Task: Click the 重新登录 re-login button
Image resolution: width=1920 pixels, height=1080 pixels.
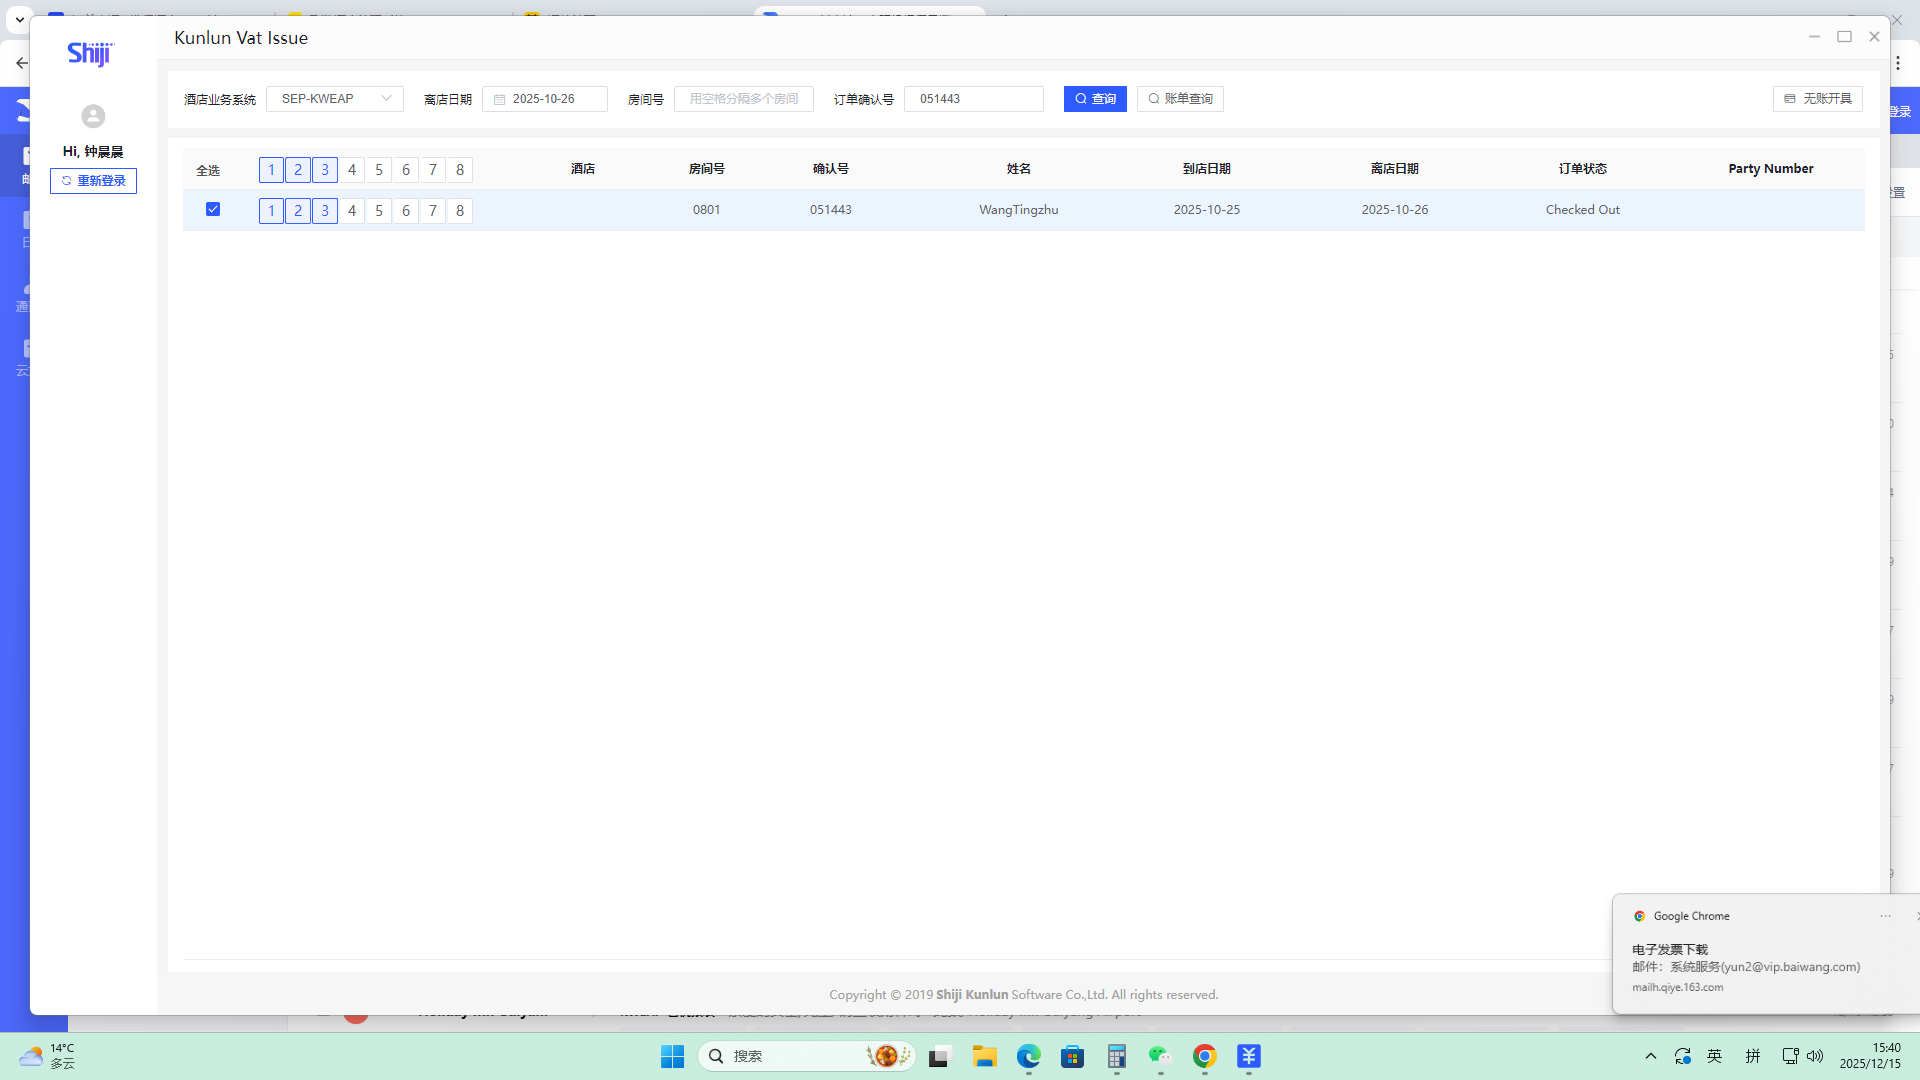Action: click(93, 181)
